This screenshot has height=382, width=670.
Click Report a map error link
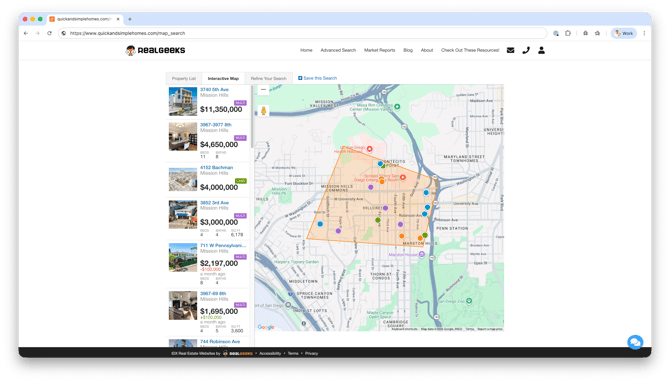[x=490, y=329]
